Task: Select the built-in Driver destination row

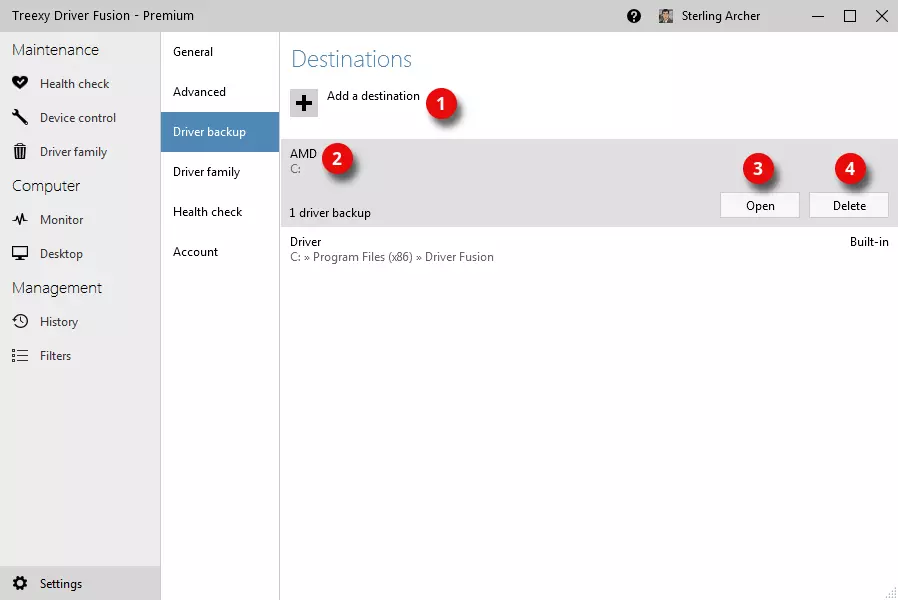Action: [589, 249]
